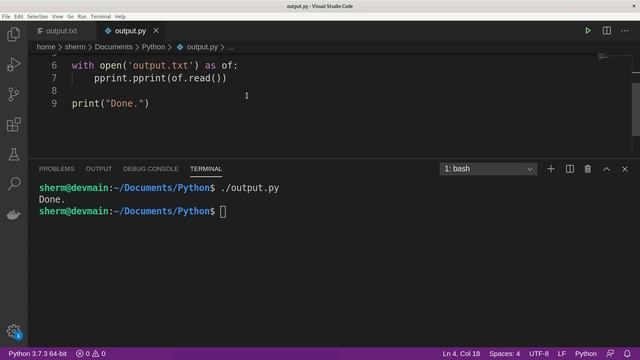This screenshot has width=640, height=360.
Task: Click 'home' breadcrumb segment
Action: pyautogui.click(x=46, y=47)
